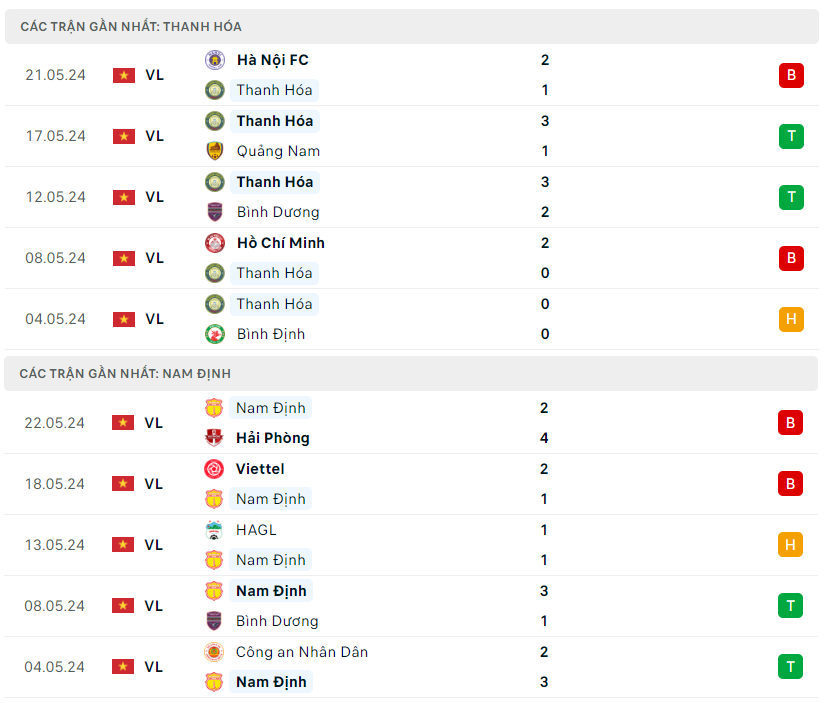Click the 'Các trận gần nhất: Thanh Hóa' header
This screenshot has height=703, width=827.
click(x=131, y=27)
